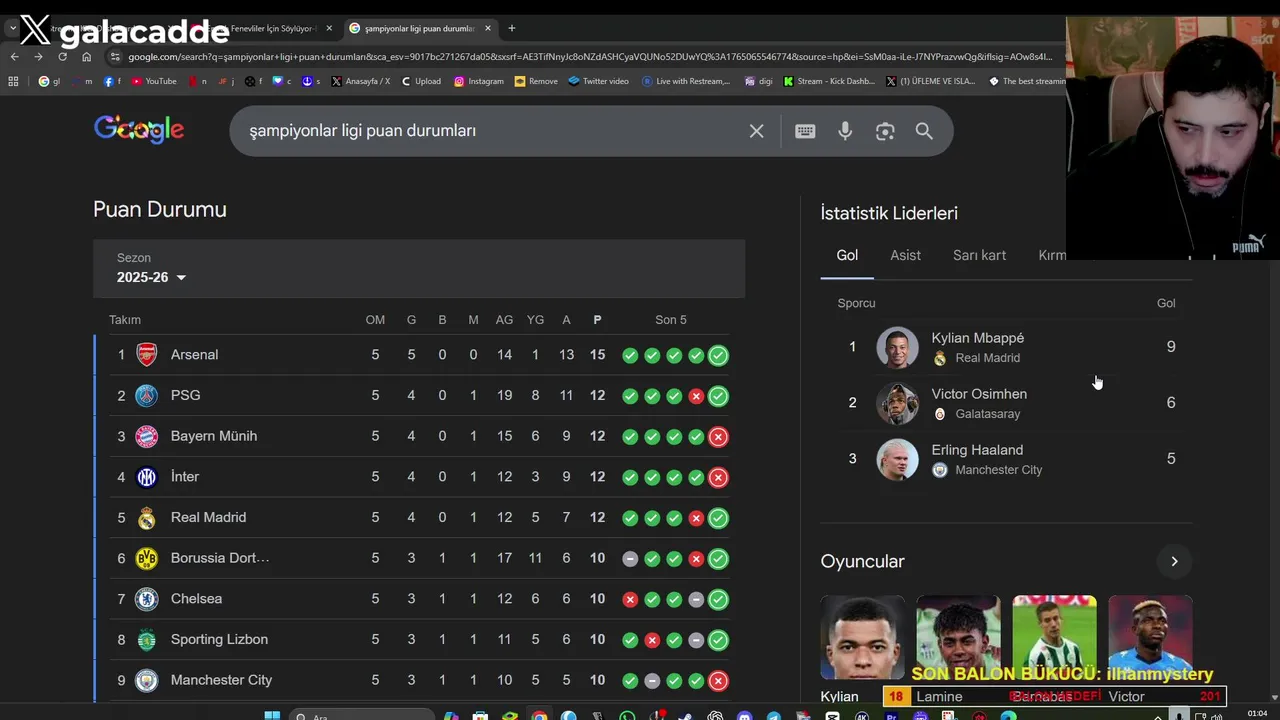This screenshot has height=720, width=1280.
Task: Switch to the Sarı kart statistics tab
Action: coord(979,256)
